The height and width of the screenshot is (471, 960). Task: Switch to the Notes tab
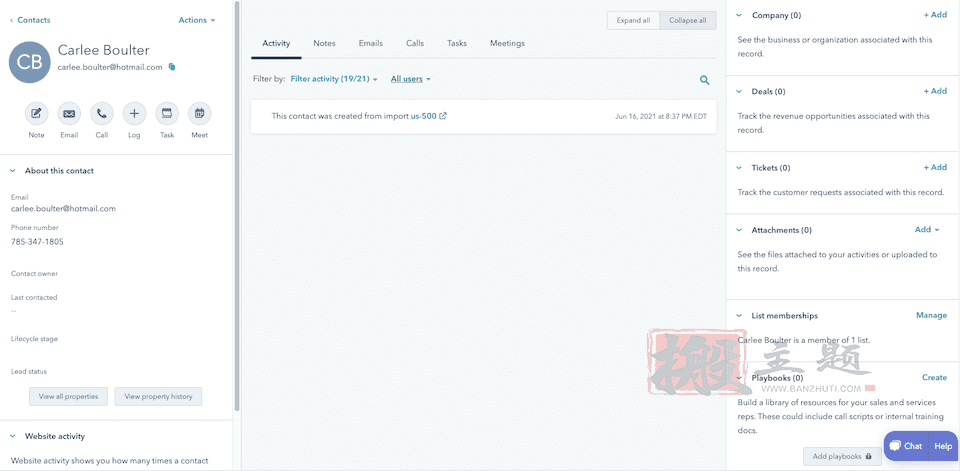click(x=324, y=43)
